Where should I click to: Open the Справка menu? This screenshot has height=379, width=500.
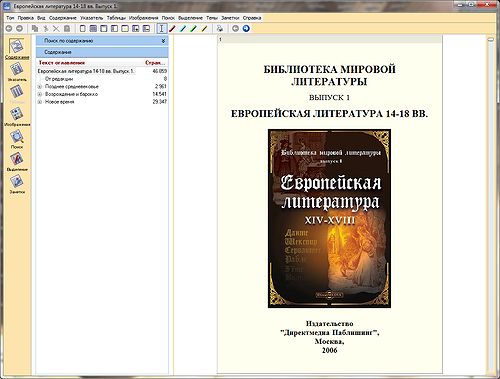(x=252, y=18)
